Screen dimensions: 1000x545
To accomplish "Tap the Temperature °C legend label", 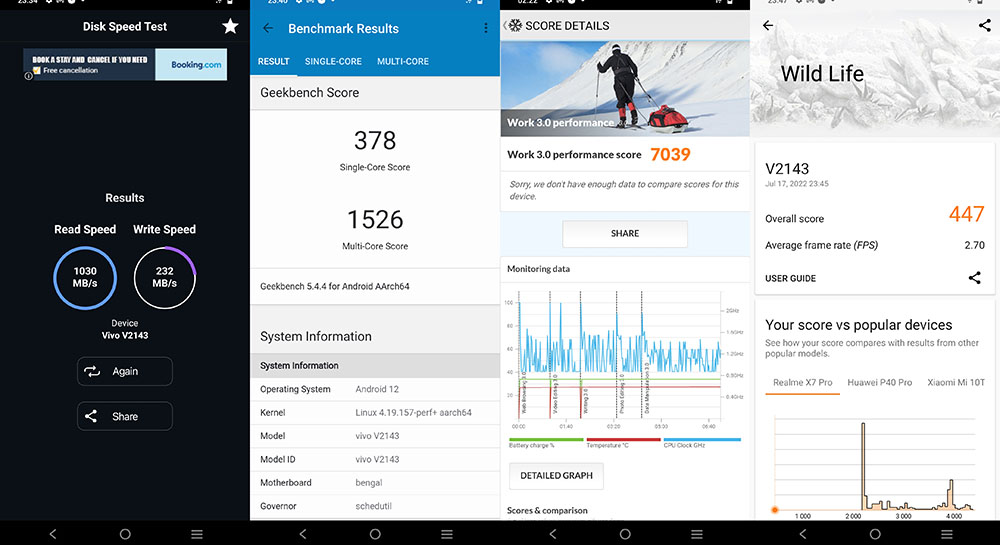I will (607, 445).
